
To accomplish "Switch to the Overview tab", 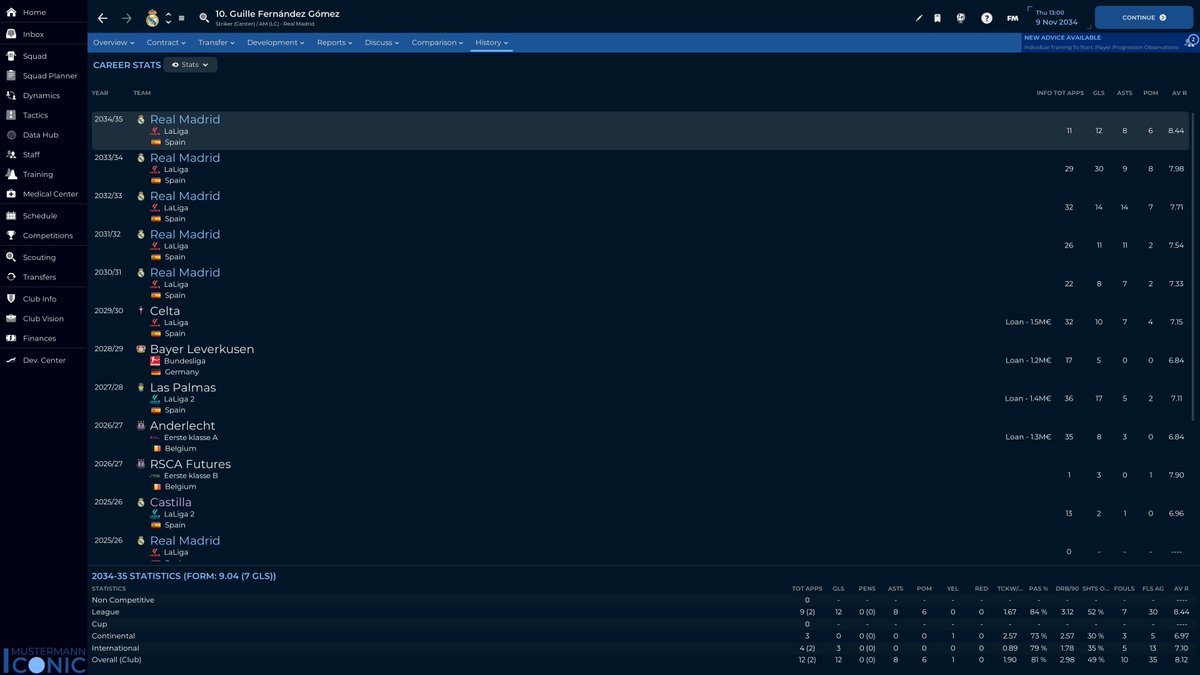I will coord(112,42).
